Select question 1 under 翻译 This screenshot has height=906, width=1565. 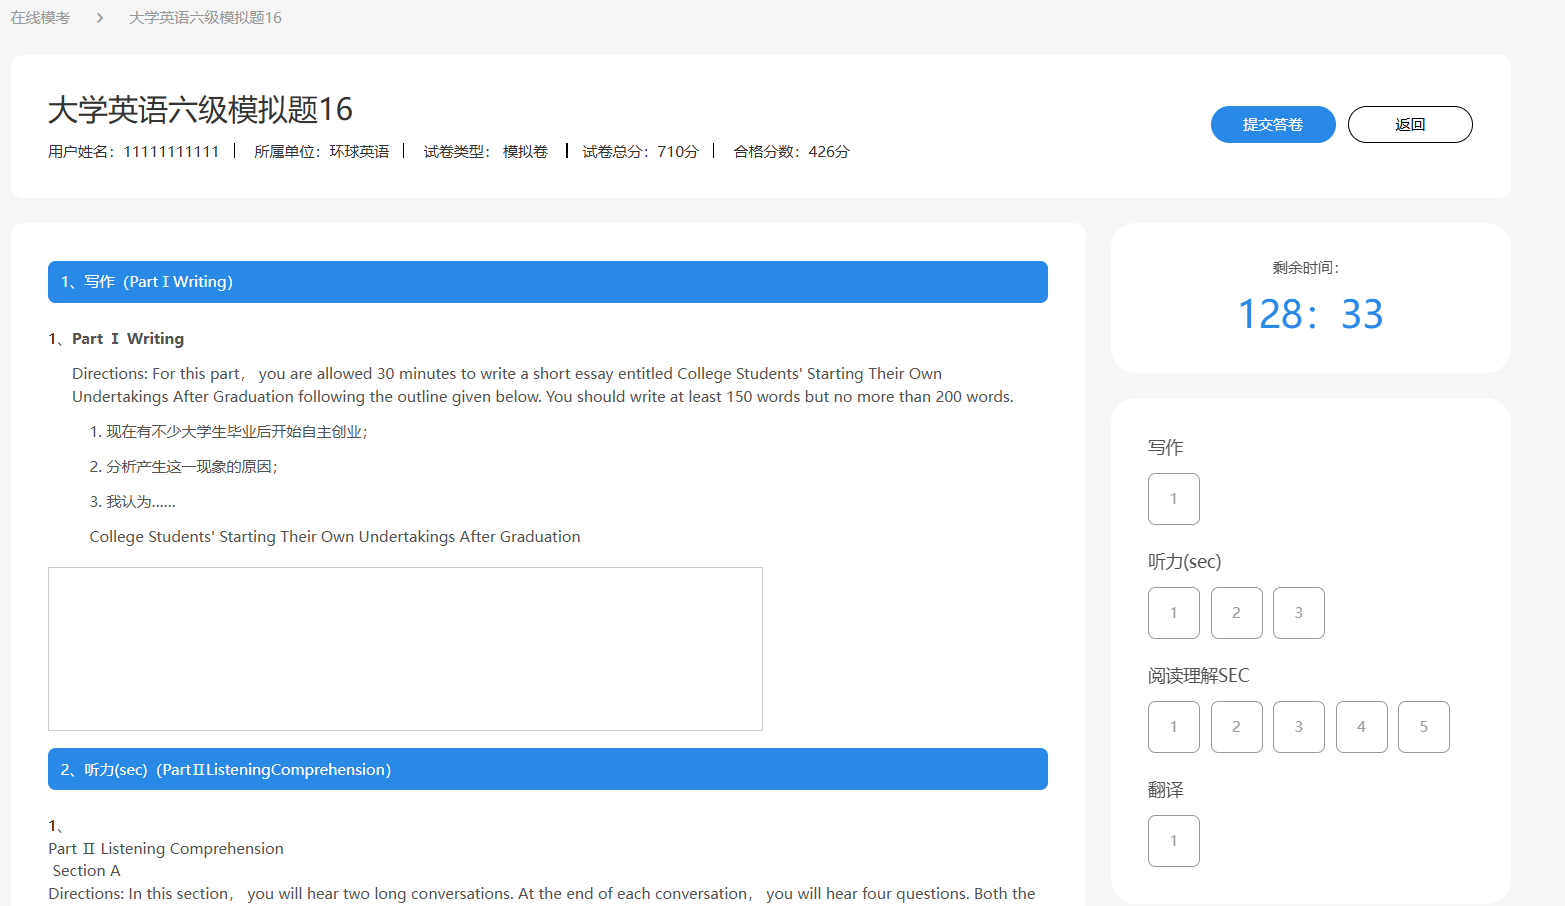1173,841
